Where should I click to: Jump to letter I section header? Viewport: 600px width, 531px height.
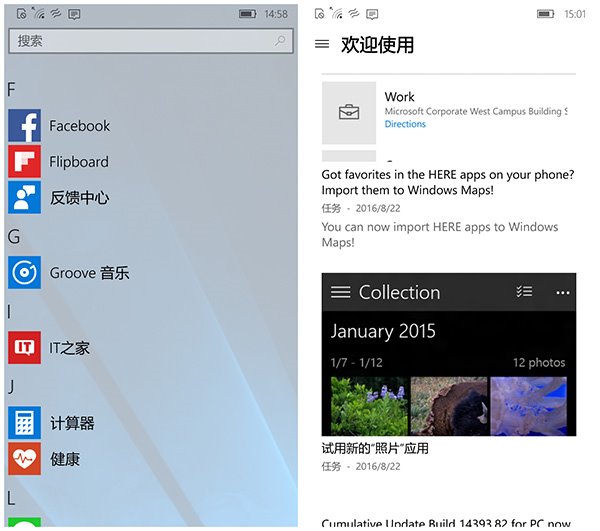click(9, 312)
